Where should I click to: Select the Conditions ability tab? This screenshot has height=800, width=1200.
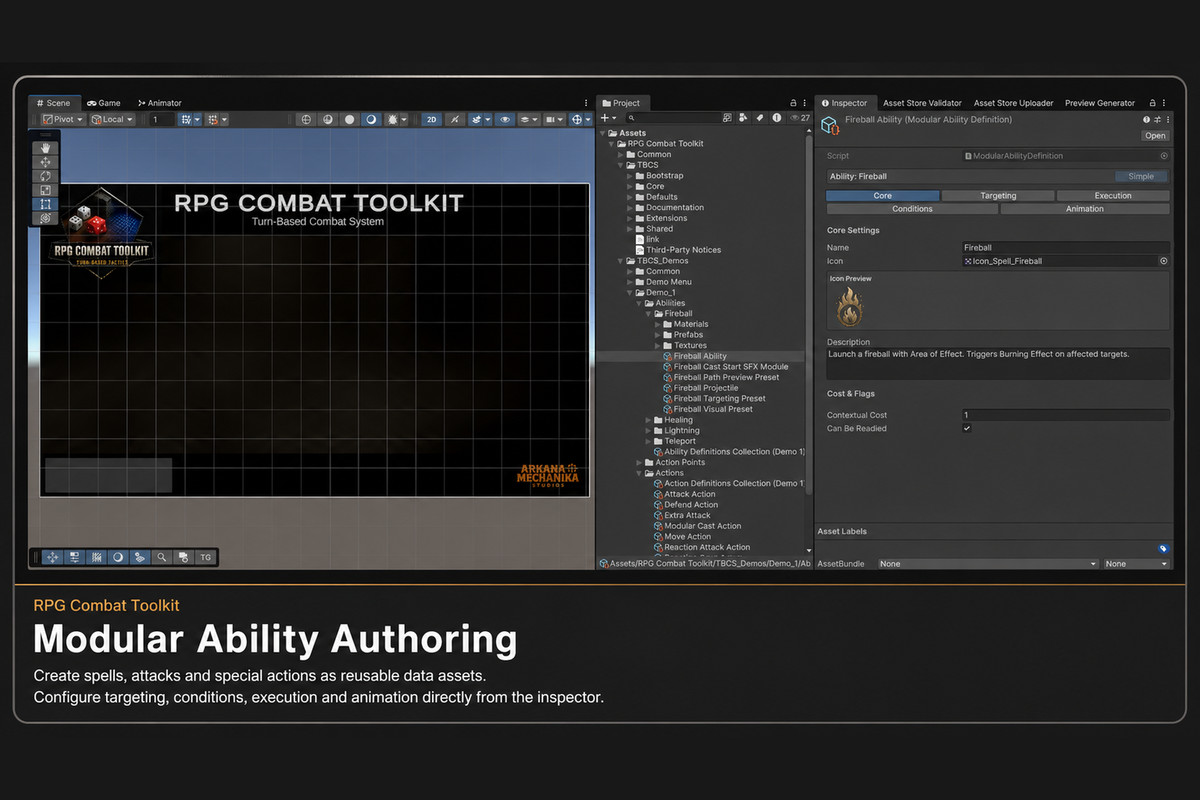[x=912, y=209]
